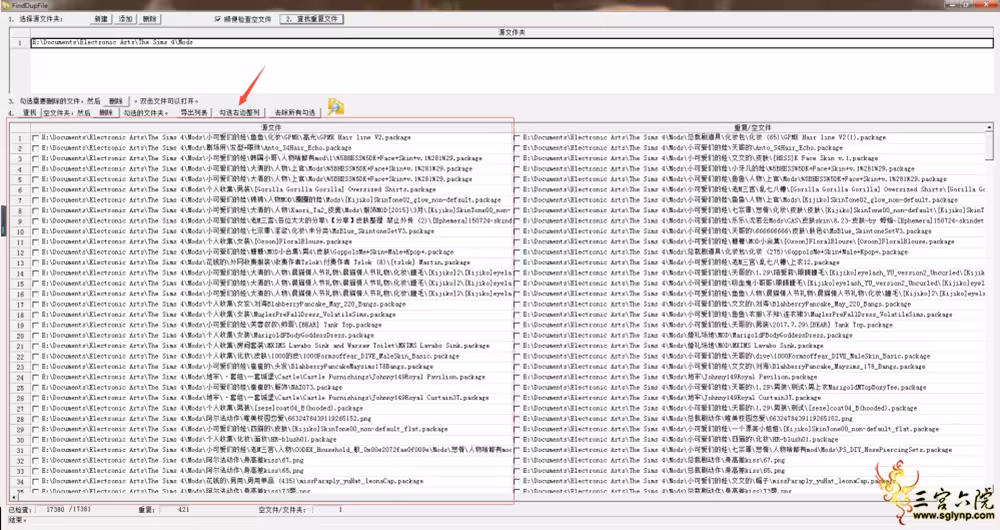The width and height of the screenshot is (1000, 530).
Task: Tick source checkbox for row 30 HK-blush01.package
Action: coord(36,439)
